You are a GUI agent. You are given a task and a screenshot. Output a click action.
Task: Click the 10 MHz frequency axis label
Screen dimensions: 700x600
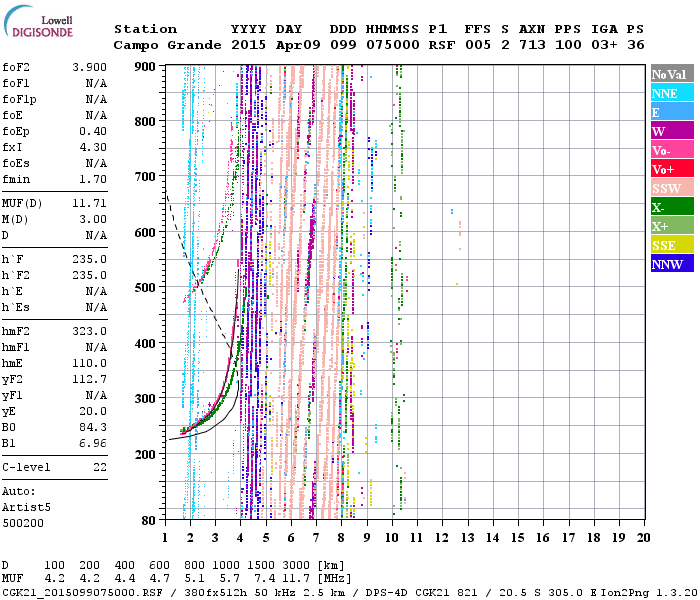[x=392, y=538]
